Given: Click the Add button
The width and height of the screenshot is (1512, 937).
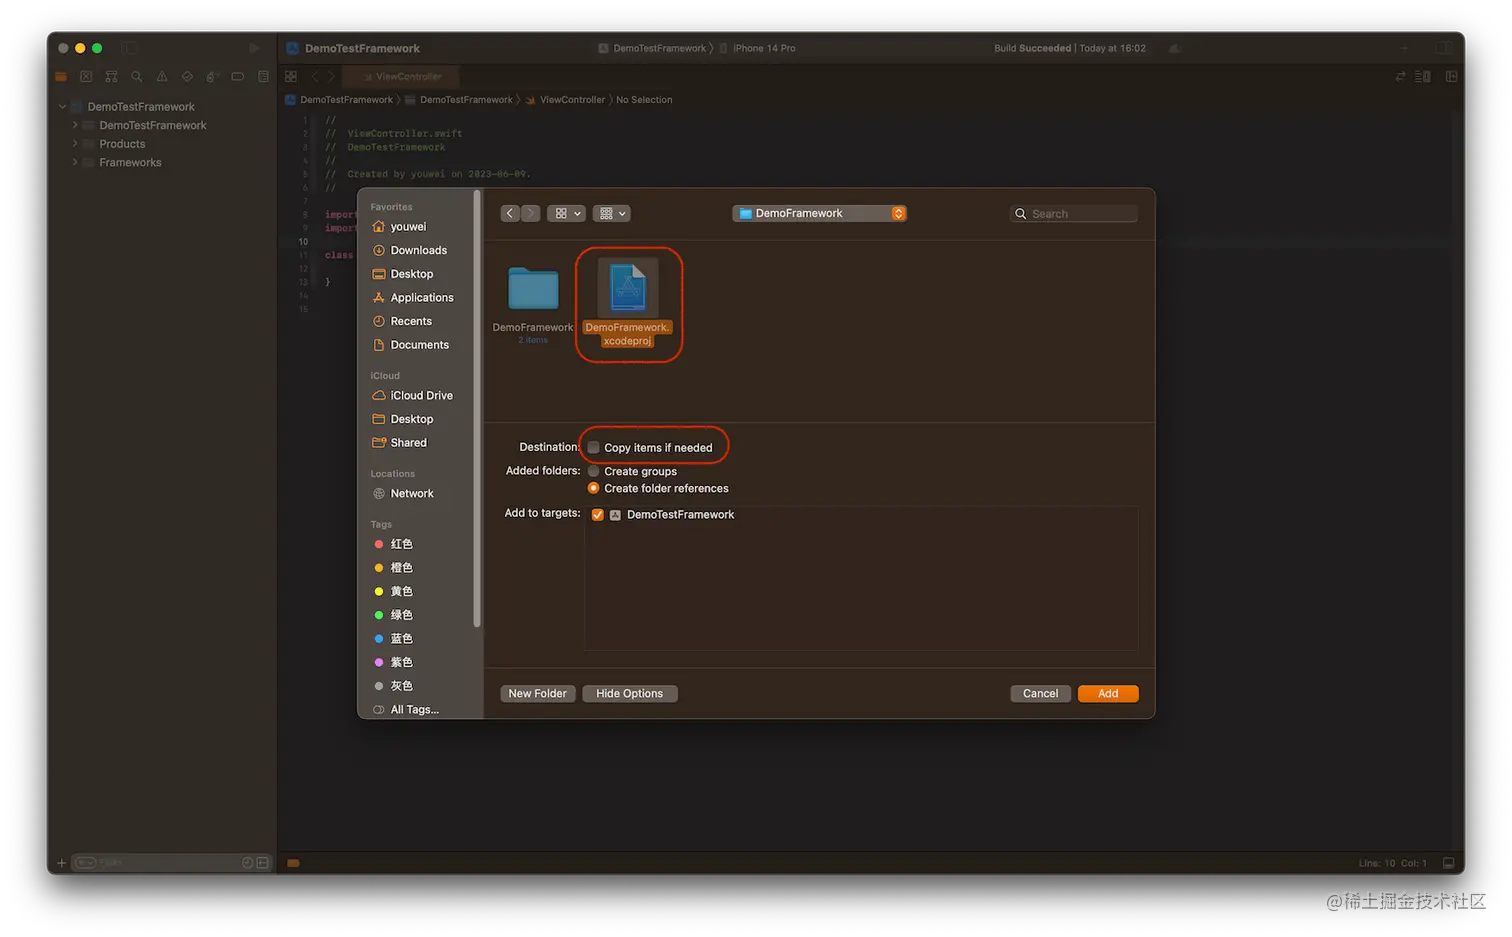Looking at the screenshot, I should coord(1108,693).
